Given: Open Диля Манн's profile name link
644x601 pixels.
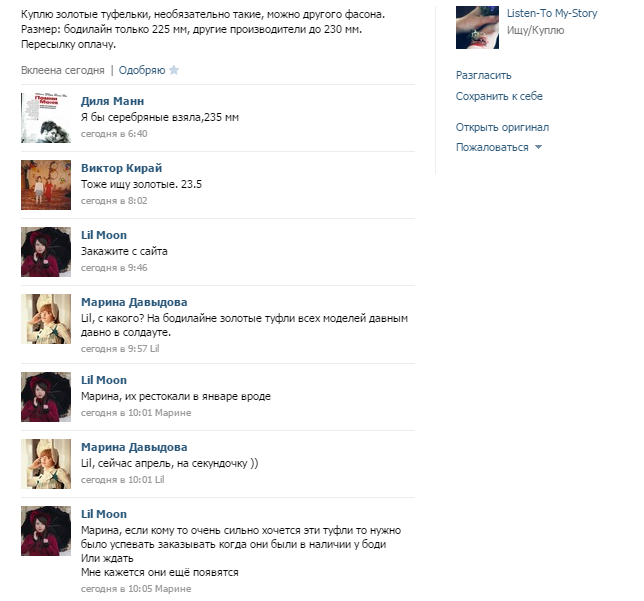Looking at the screenshot, I should click(113, 101).
